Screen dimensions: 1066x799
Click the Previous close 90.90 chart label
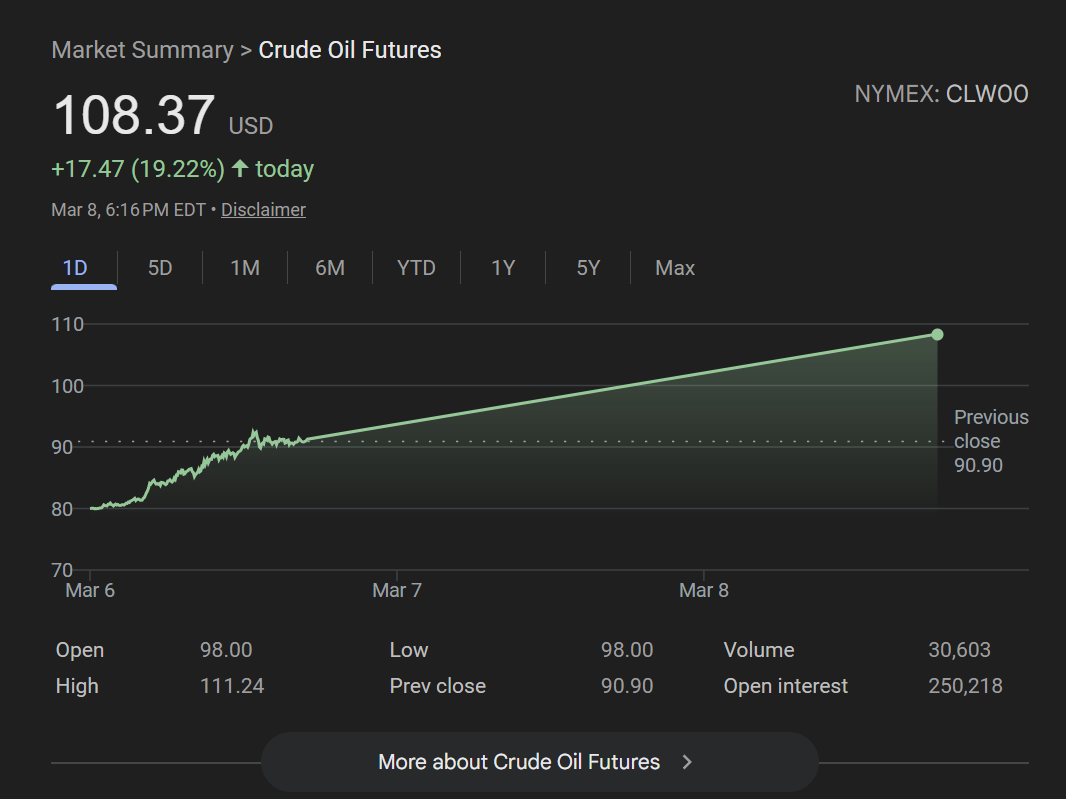click(x=990, y=441)
